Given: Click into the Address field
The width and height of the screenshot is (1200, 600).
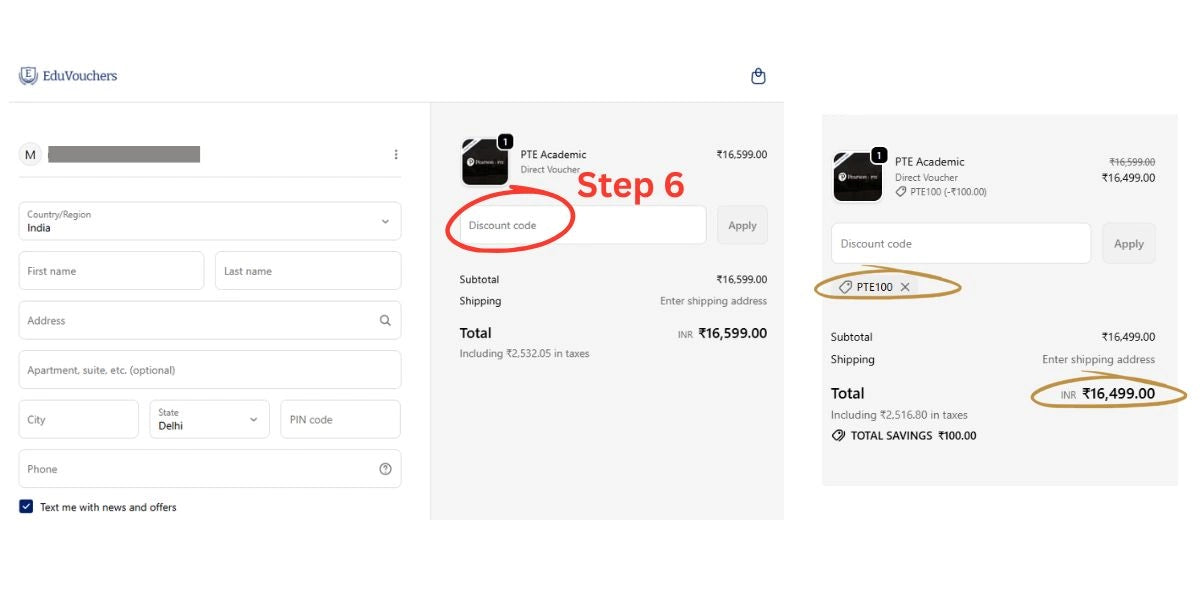Looking at the screenshot, I should click(x=210, y=321).
